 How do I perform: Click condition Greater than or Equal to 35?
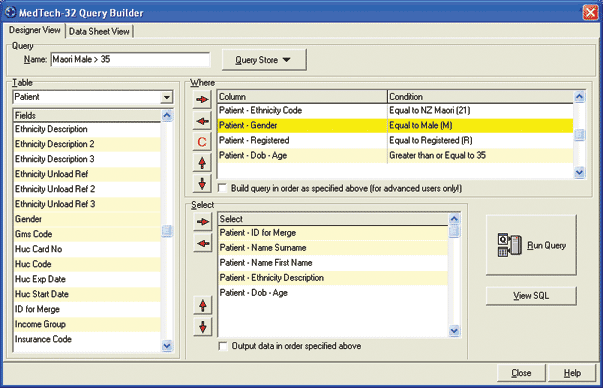[x=438, y=156]
